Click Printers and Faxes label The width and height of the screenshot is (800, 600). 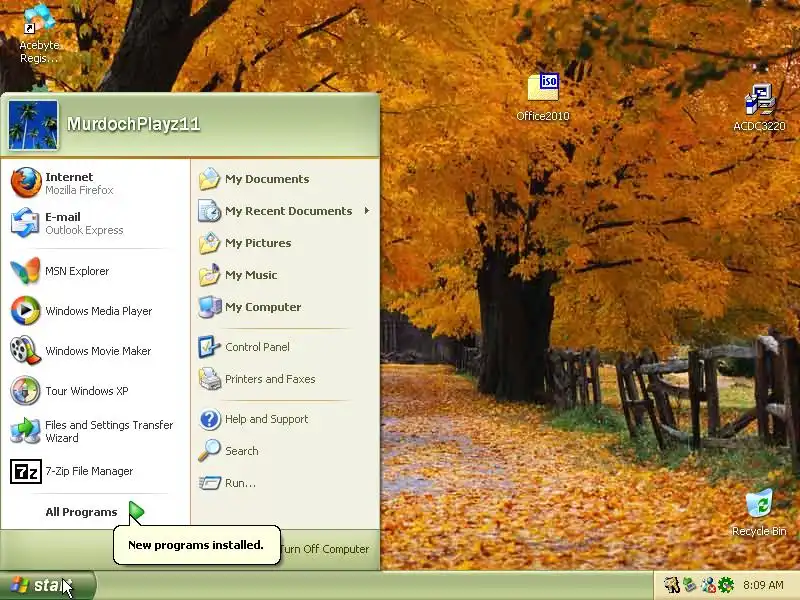point(270,379)
